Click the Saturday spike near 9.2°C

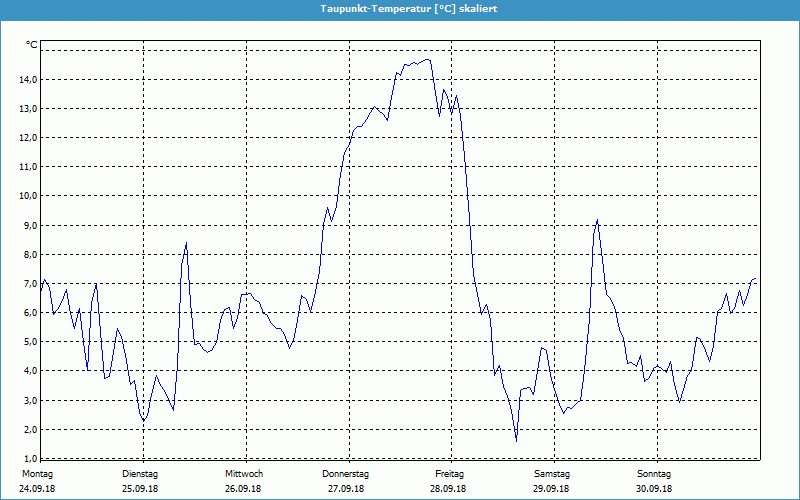[x=597, y=220]
